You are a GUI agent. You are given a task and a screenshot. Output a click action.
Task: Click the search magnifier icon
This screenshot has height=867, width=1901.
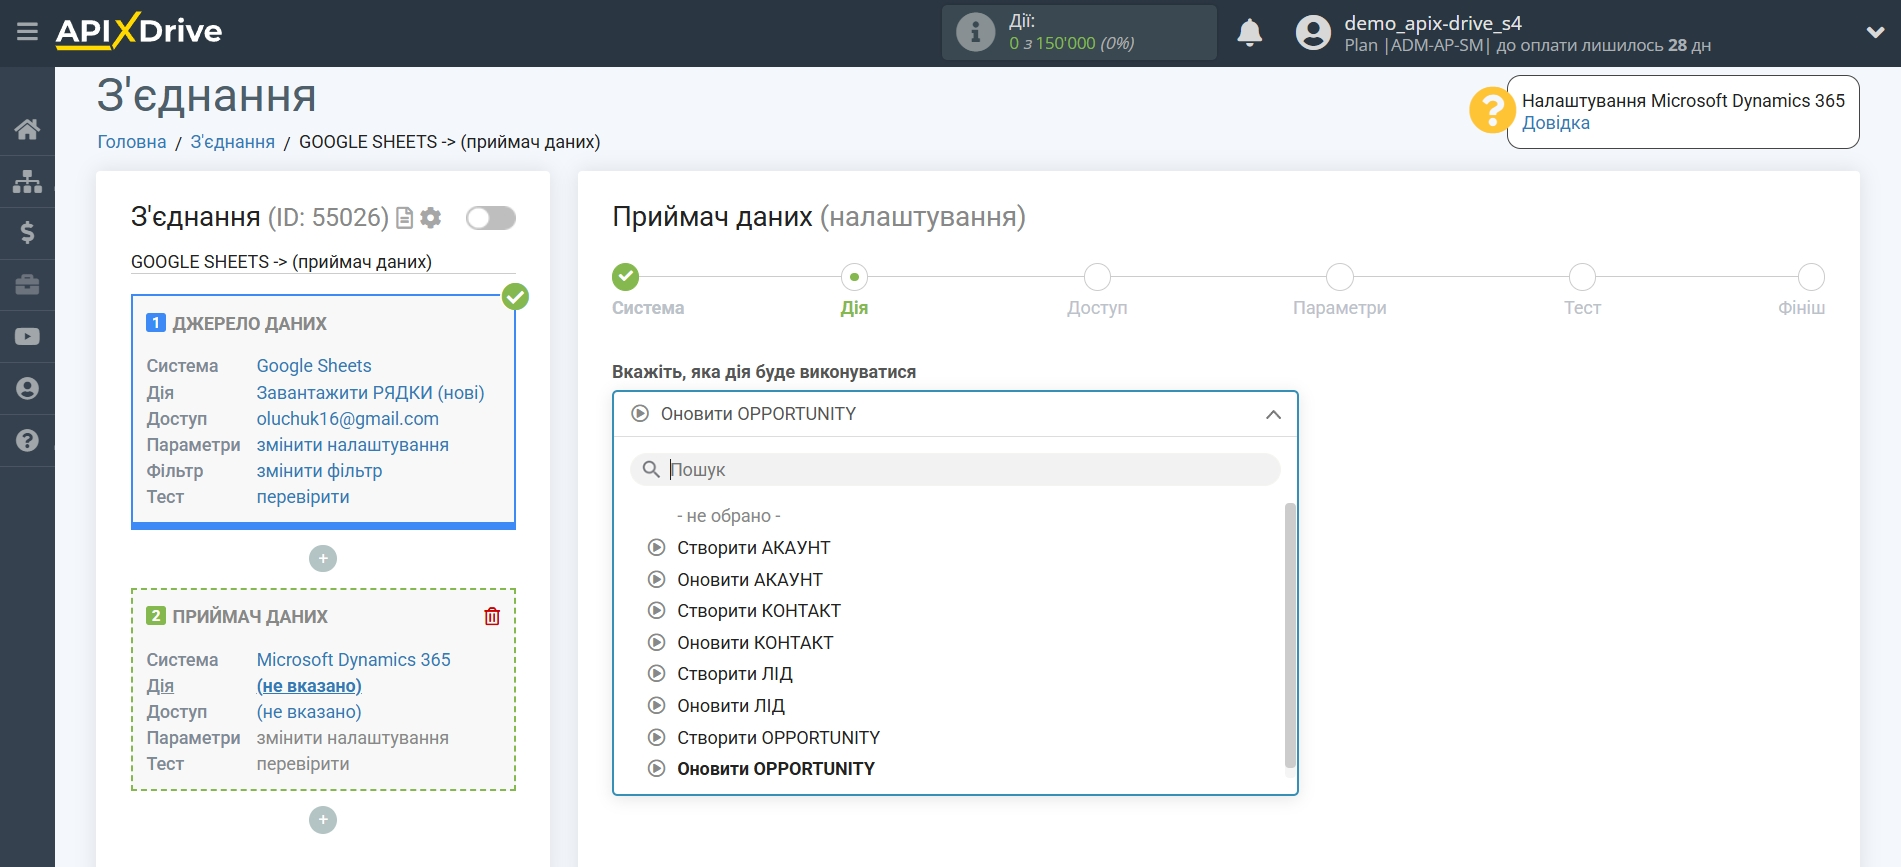coord(651,470)
